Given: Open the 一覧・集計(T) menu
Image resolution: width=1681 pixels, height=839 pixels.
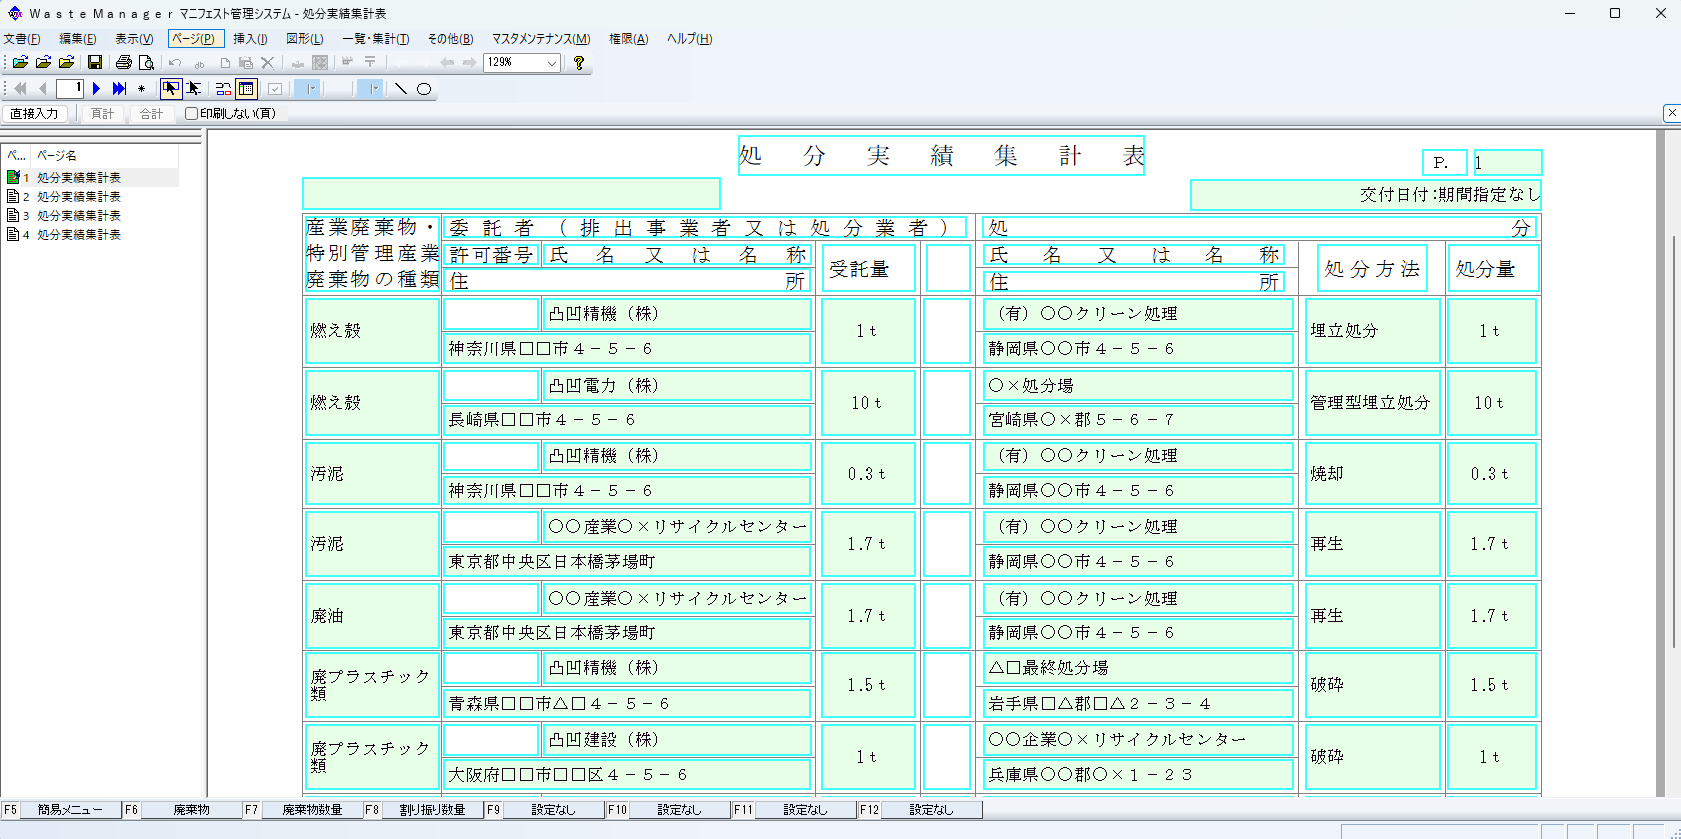Looking at the screenshot, I should [375, 39].
